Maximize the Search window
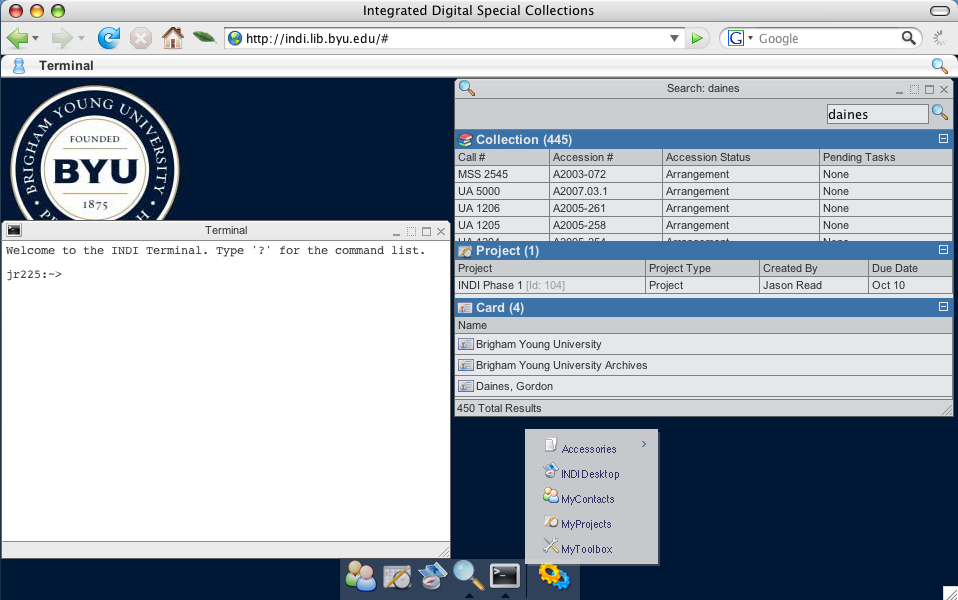Image resolution: width=958 pixels, height=600 pixels. (x=929, y=89)
